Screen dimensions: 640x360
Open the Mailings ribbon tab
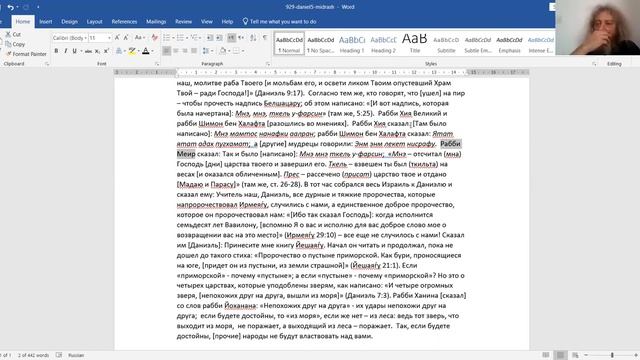pyautogui.click(x=156, y=21)
